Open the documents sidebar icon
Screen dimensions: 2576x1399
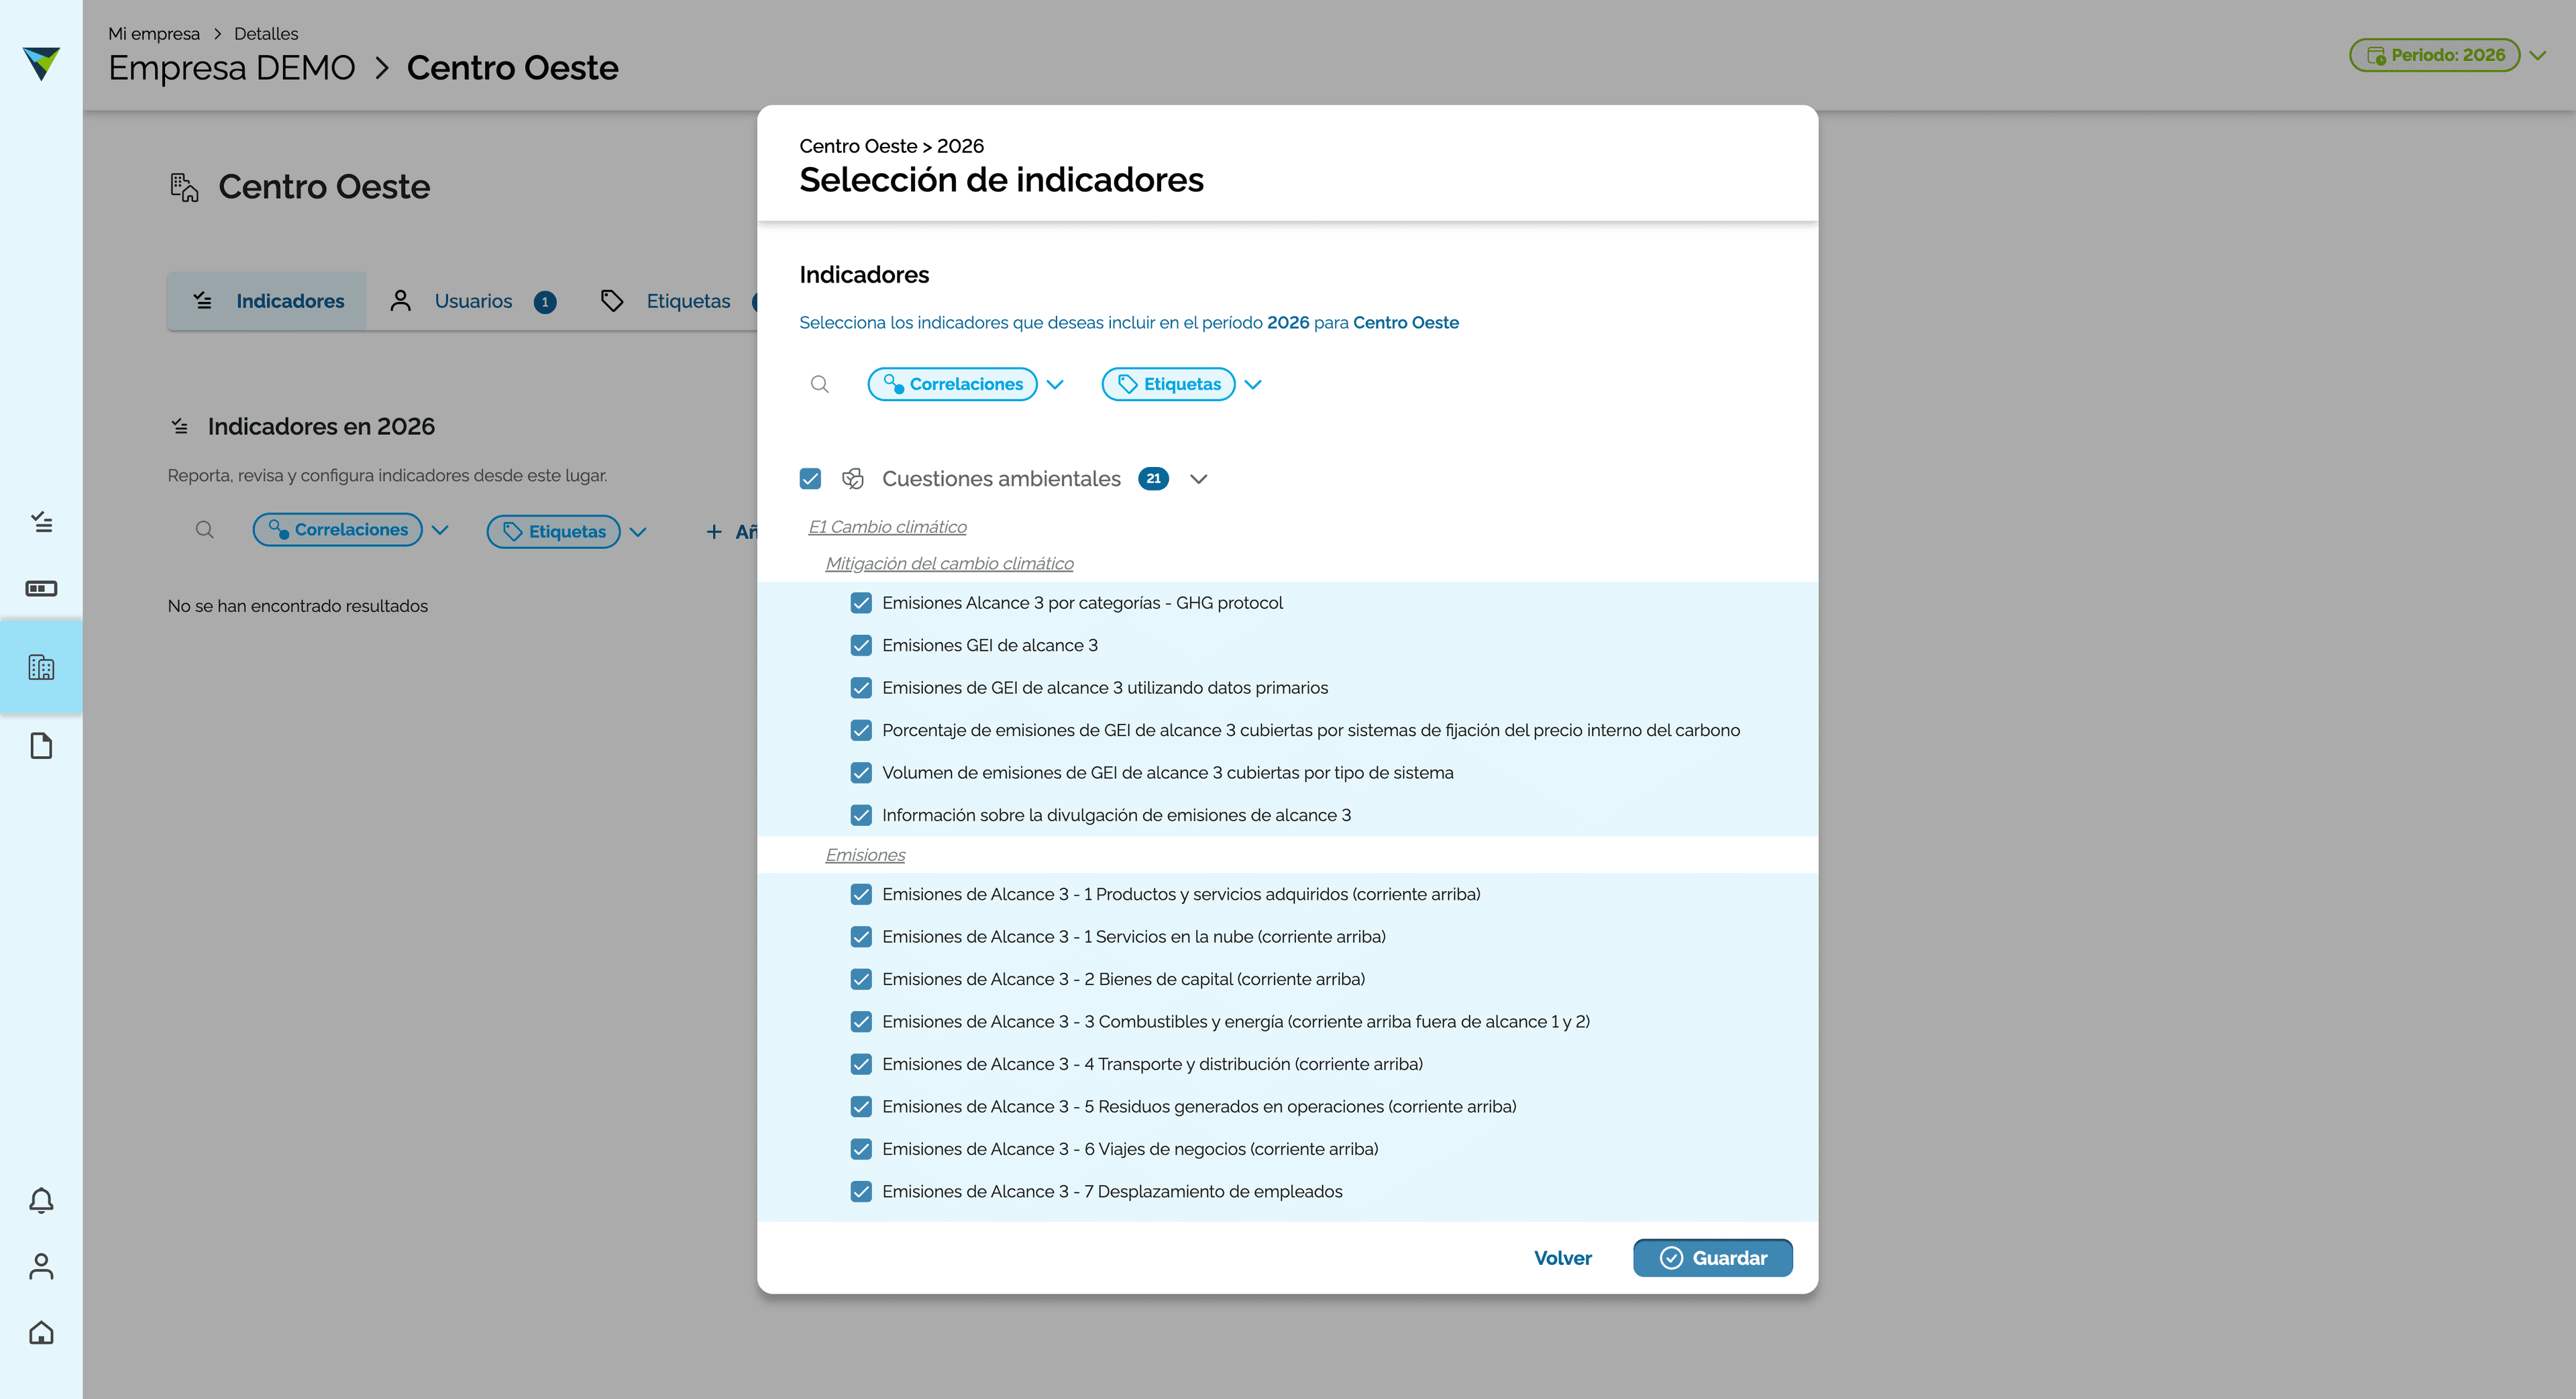(41, 746)
